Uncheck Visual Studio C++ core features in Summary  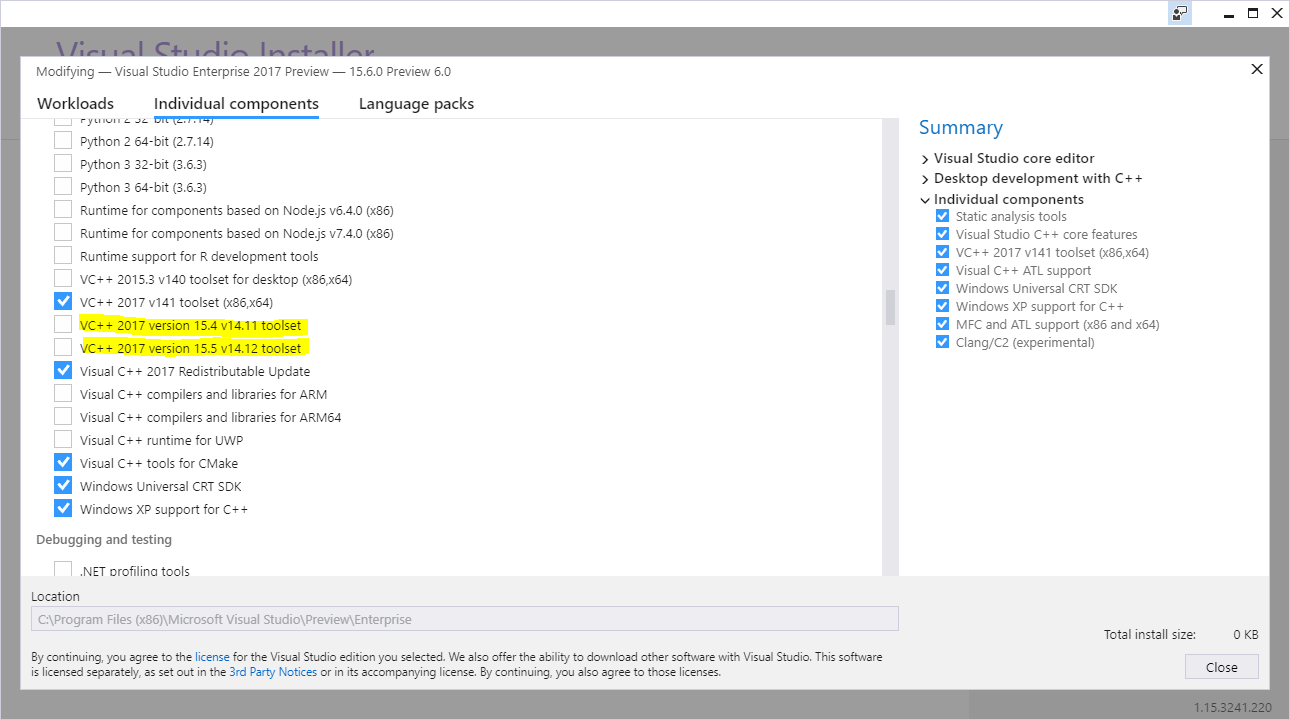coord(942,235)
